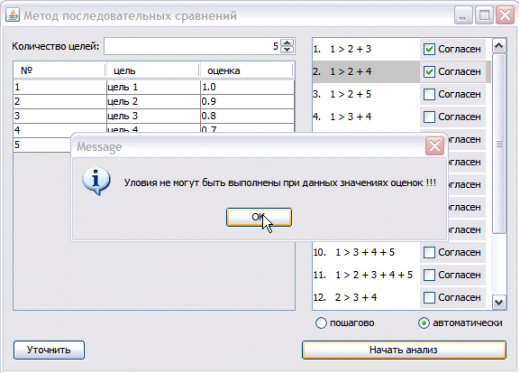Screen dimensions: 519x373
Task: Uncheck Согласен for comparison 1 > 2 + 3
Action: coord(429,49)
